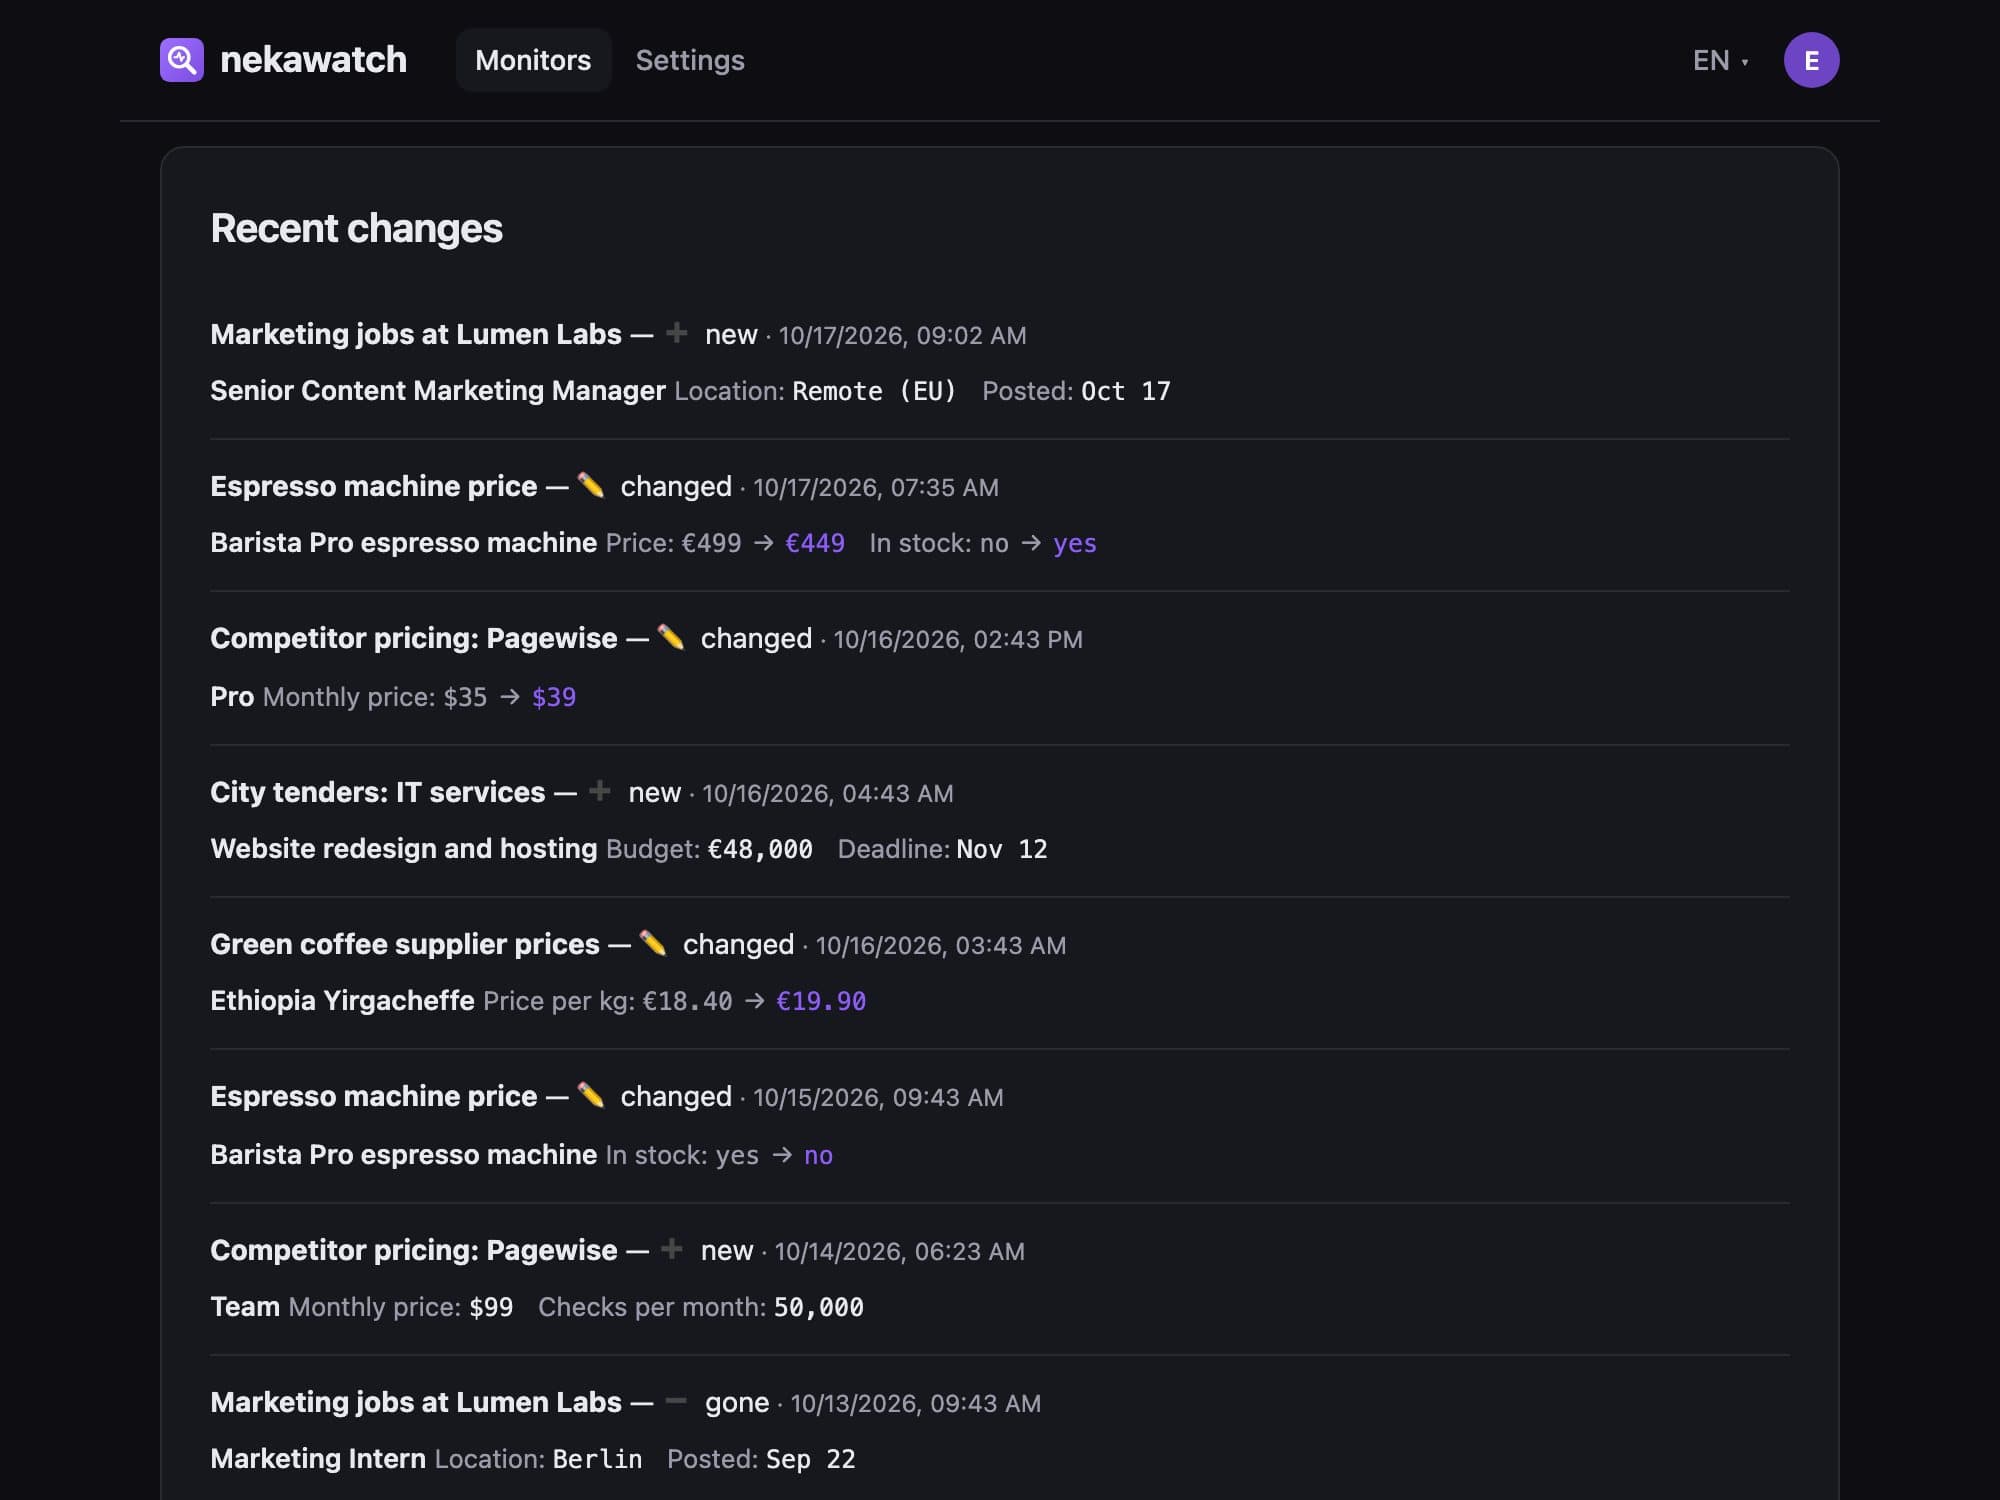Click the nekawatch brand name
The height and width of the screenshot is (1500, 2000).
[x=313, y=60]
